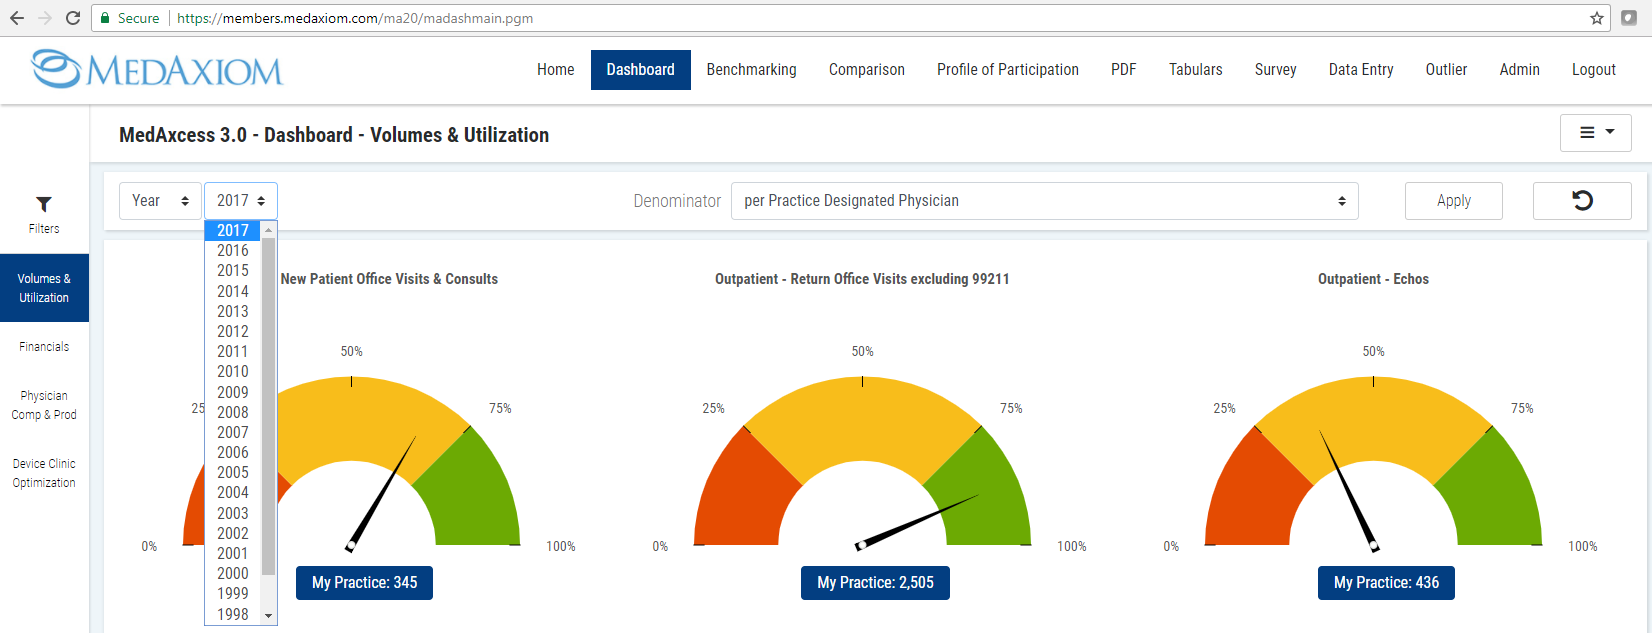Click the reset circular arrow icon
This screenshot has height=633, width=1652.
coord(1582,201)
